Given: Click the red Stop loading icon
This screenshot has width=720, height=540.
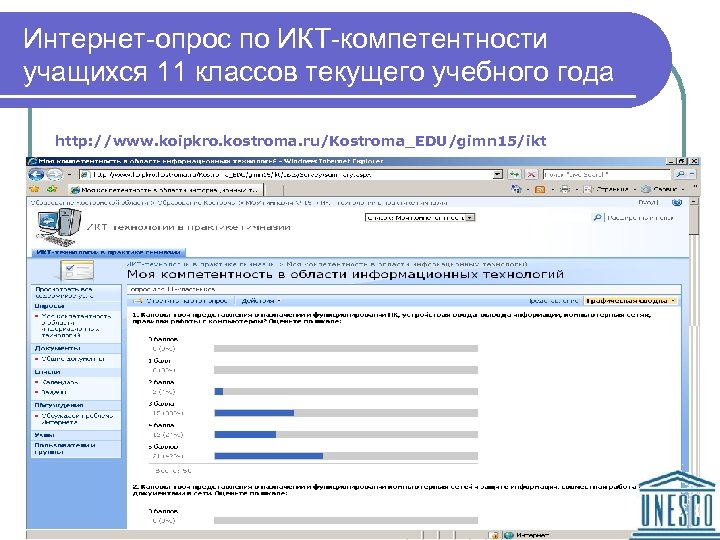Looking at the screenshot, I should (x=531, y=174).
